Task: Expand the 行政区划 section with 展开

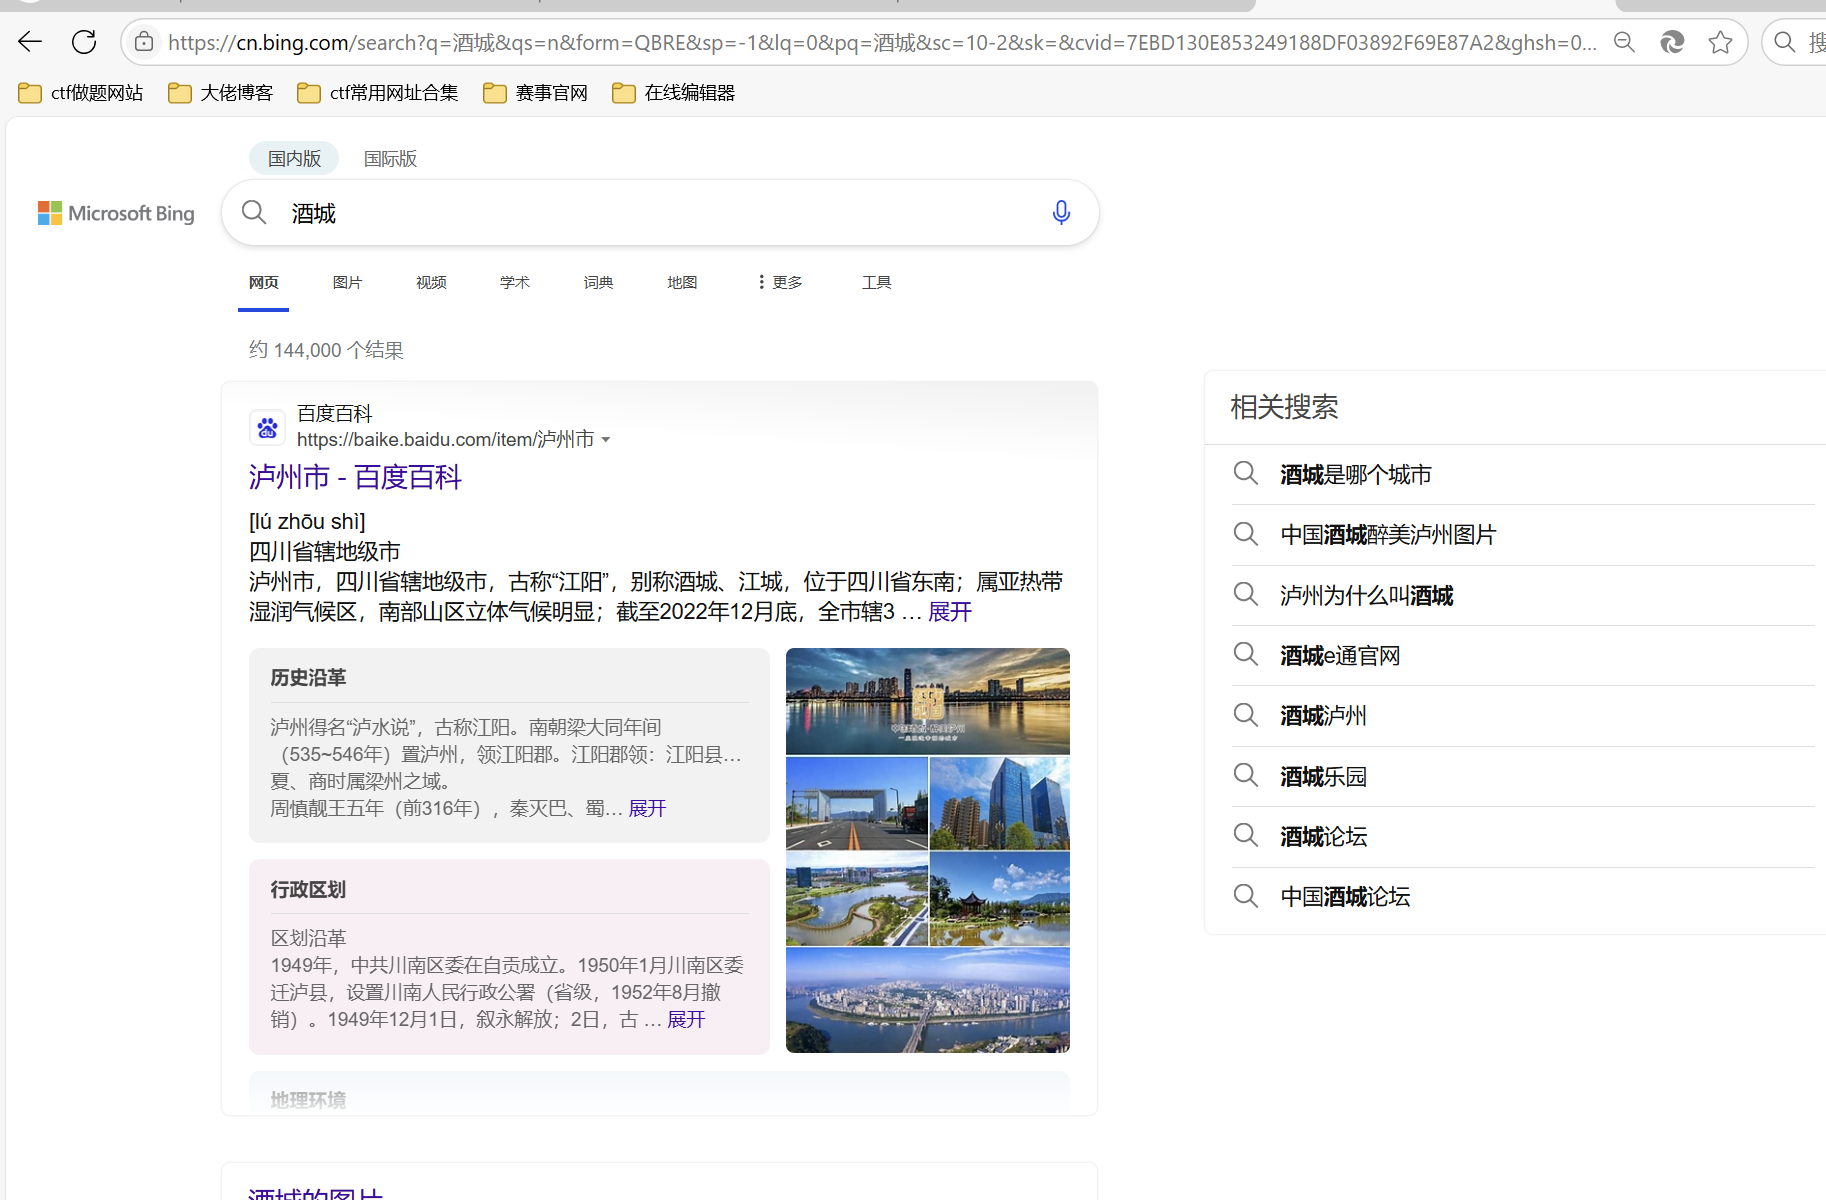Action: [x=686, y=1019]
